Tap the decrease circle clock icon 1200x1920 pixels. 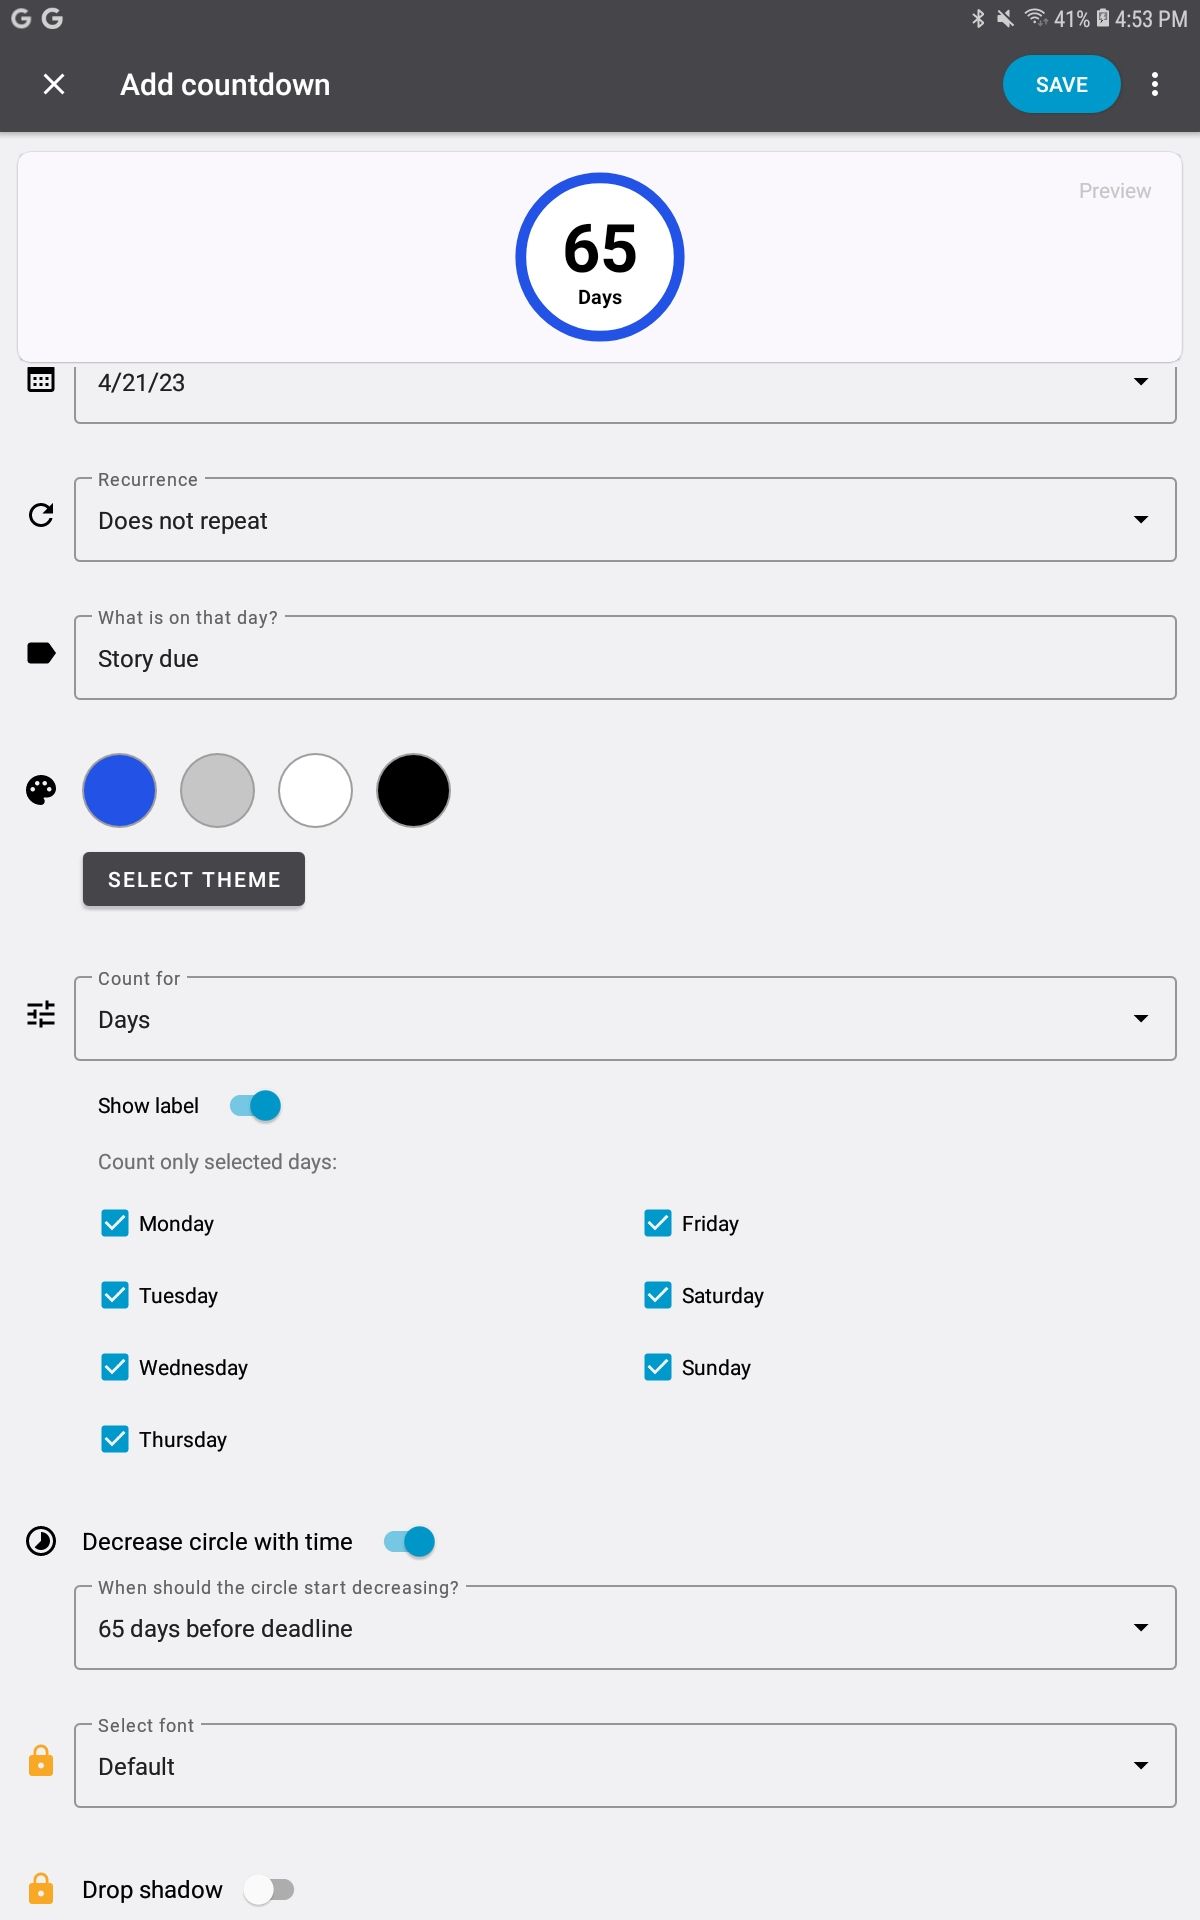point(41,1541)
